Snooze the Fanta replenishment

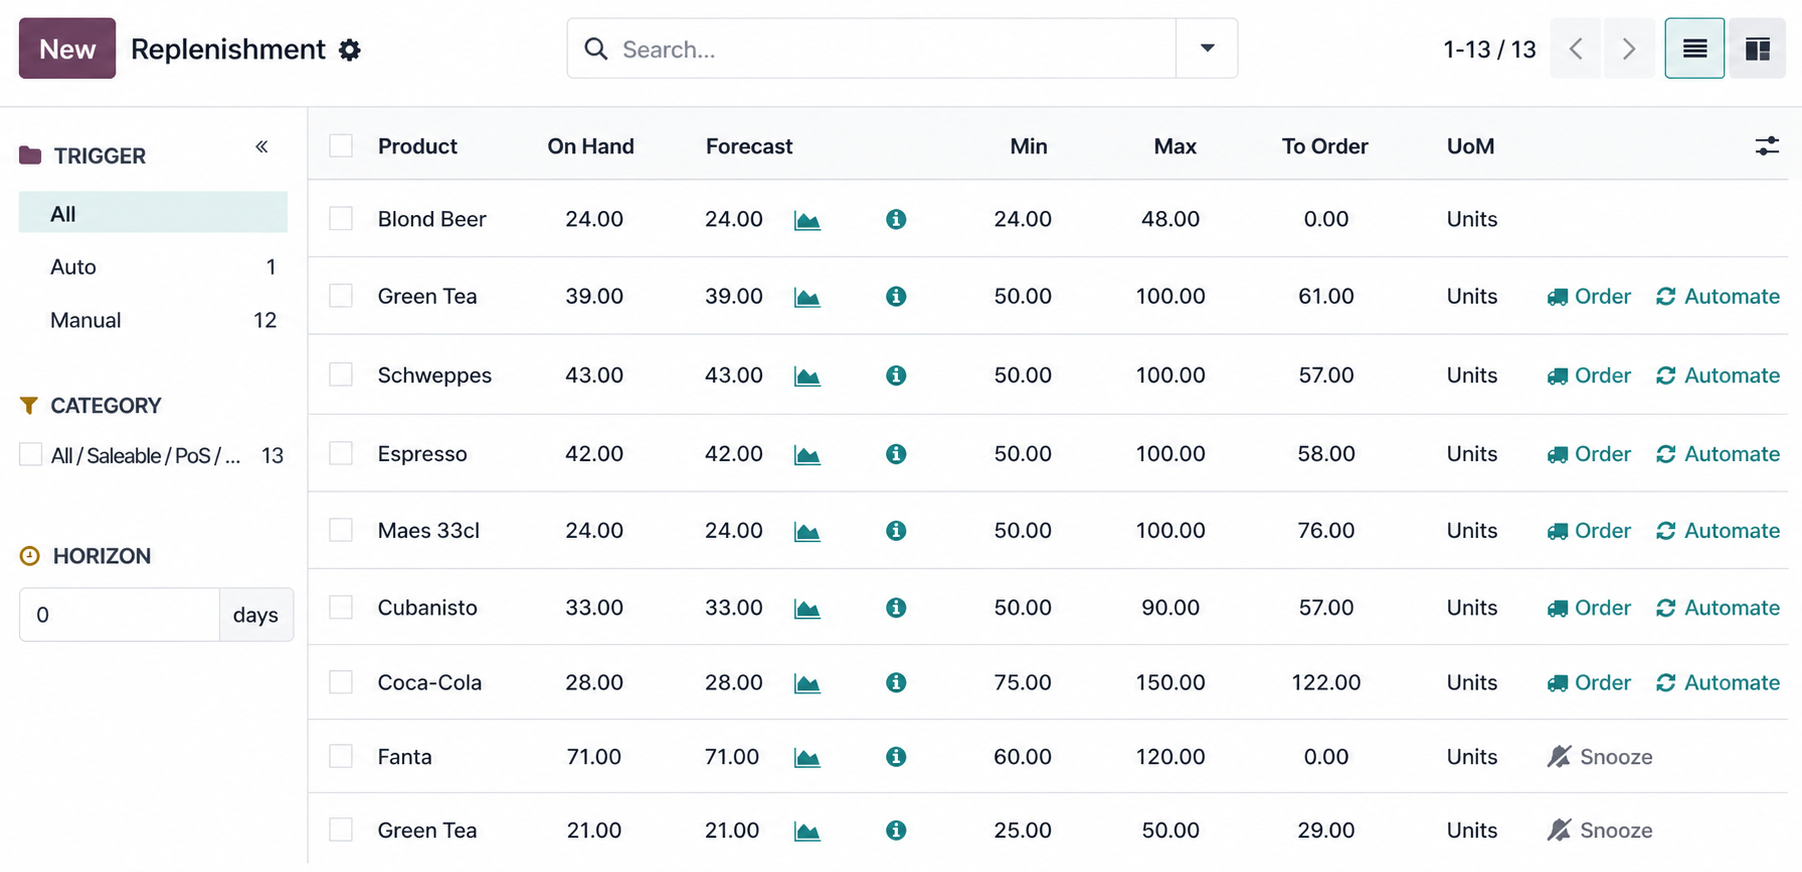1600,757
